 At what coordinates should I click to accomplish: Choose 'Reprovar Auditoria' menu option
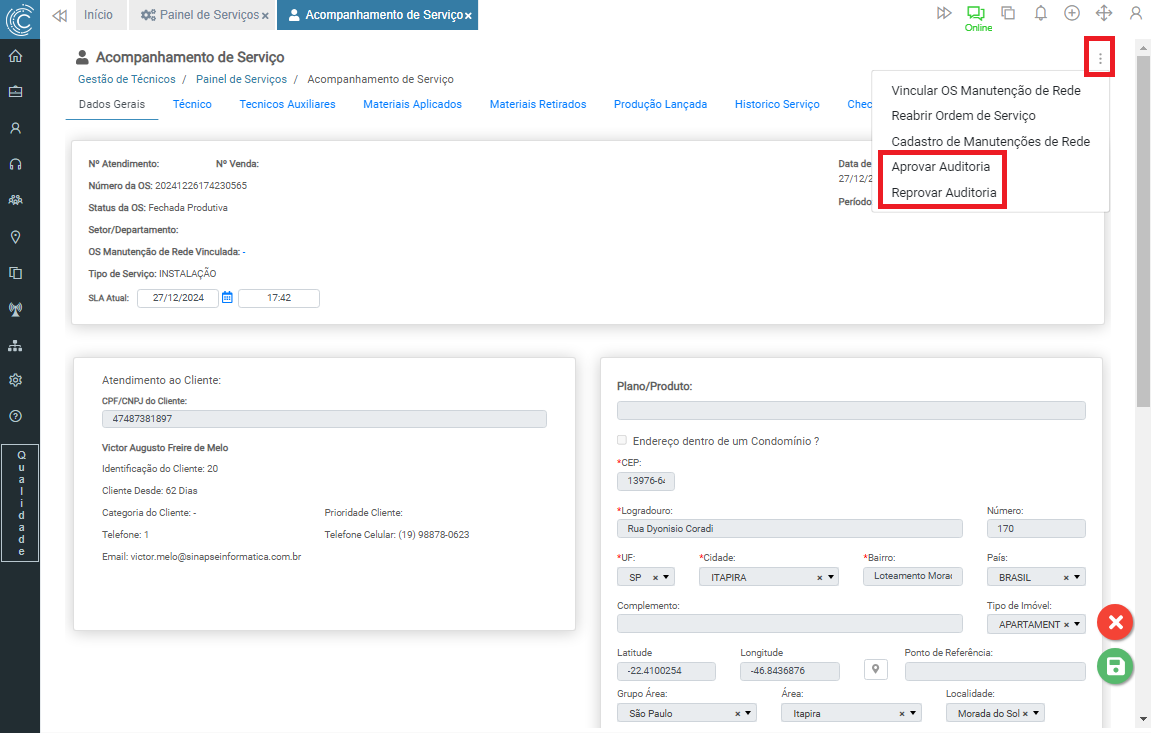tap(943, 193)
